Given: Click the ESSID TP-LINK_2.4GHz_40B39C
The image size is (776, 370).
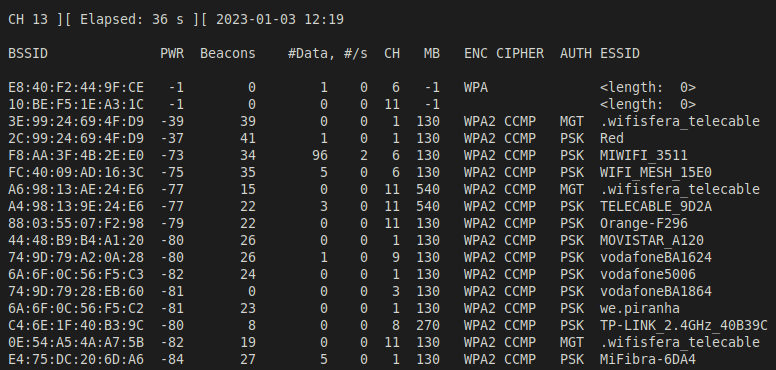Looking at the screenshot, I should coord(684,325).
